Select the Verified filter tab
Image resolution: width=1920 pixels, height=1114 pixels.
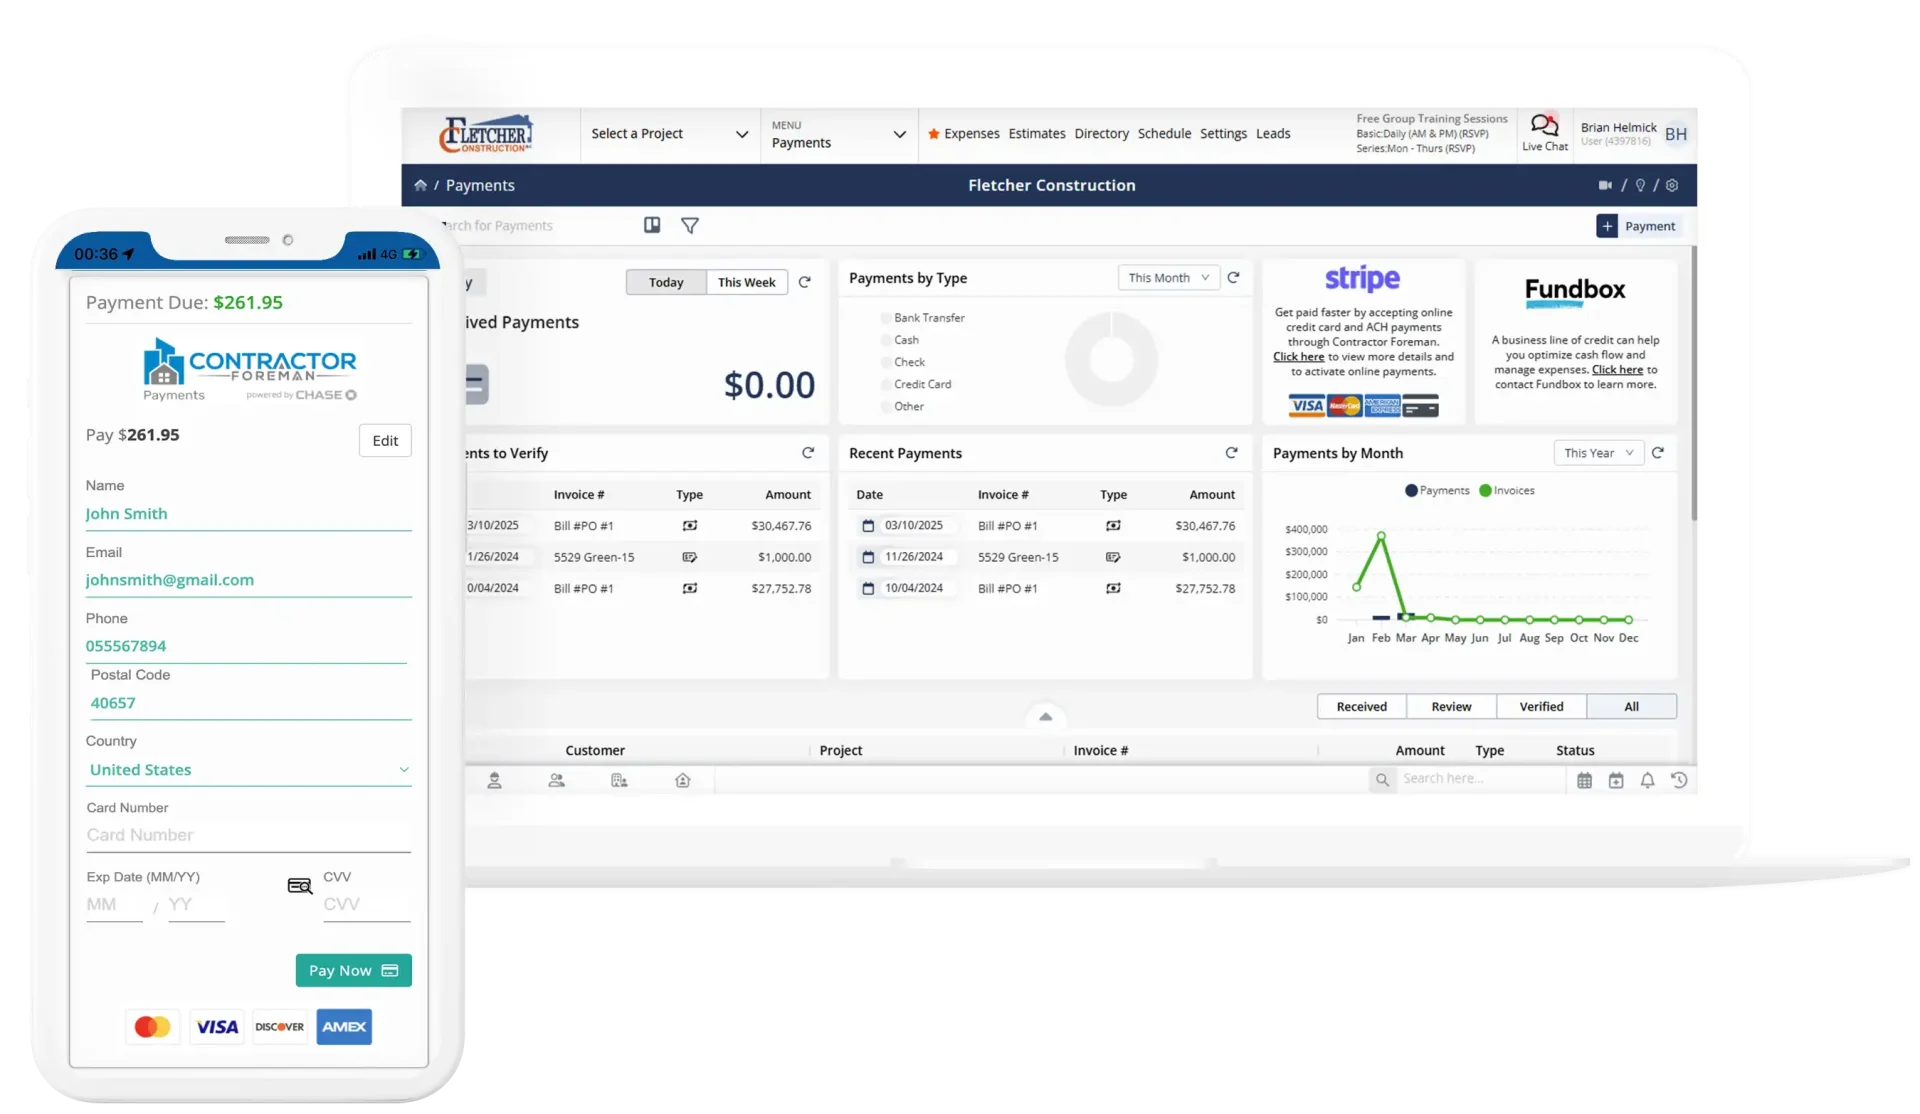(1541, 707)
